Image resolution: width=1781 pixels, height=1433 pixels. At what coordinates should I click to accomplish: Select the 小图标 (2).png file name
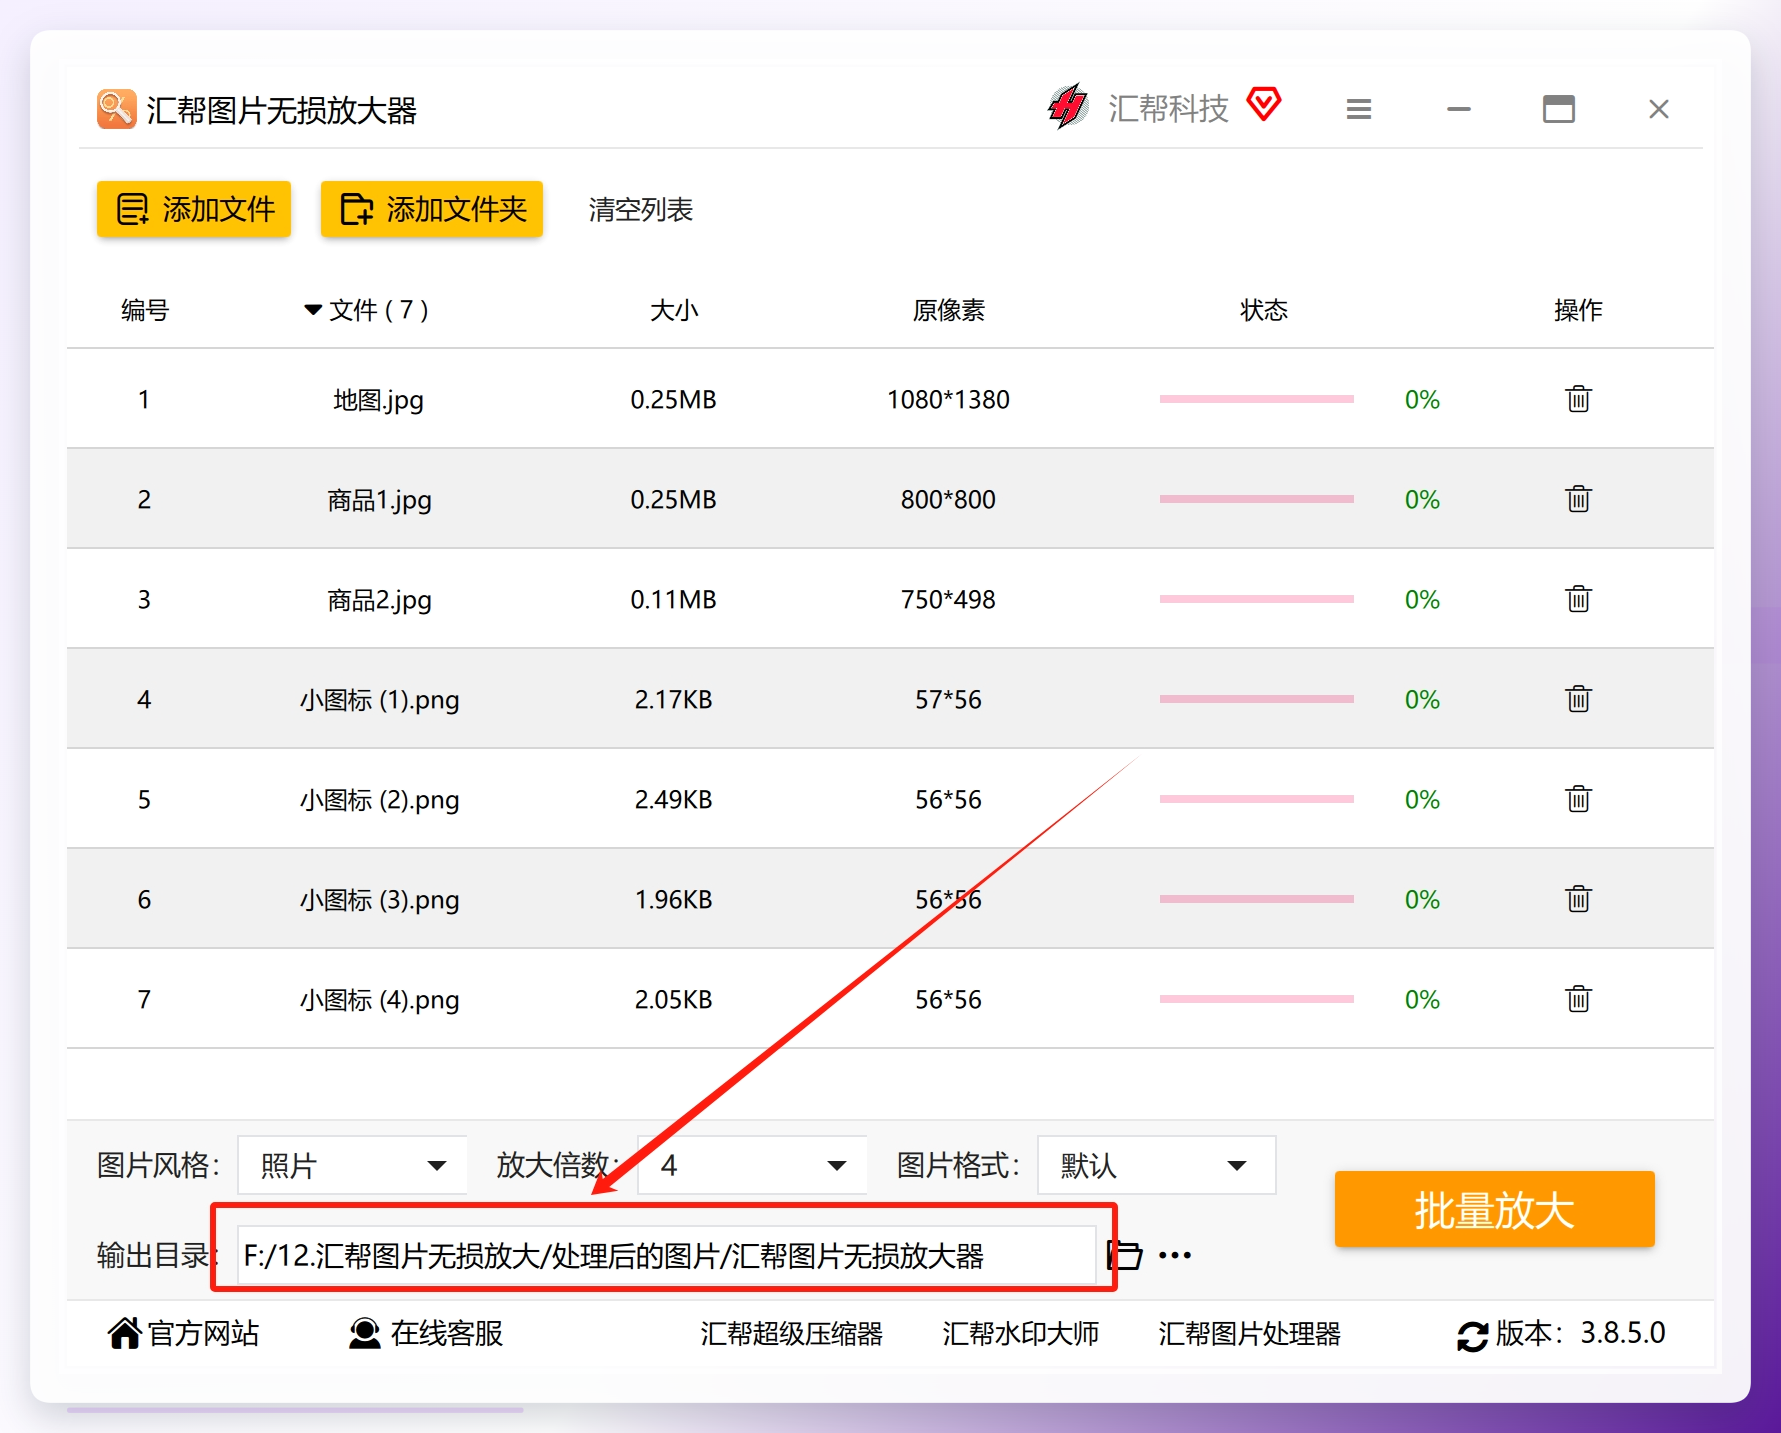[379, 800]
